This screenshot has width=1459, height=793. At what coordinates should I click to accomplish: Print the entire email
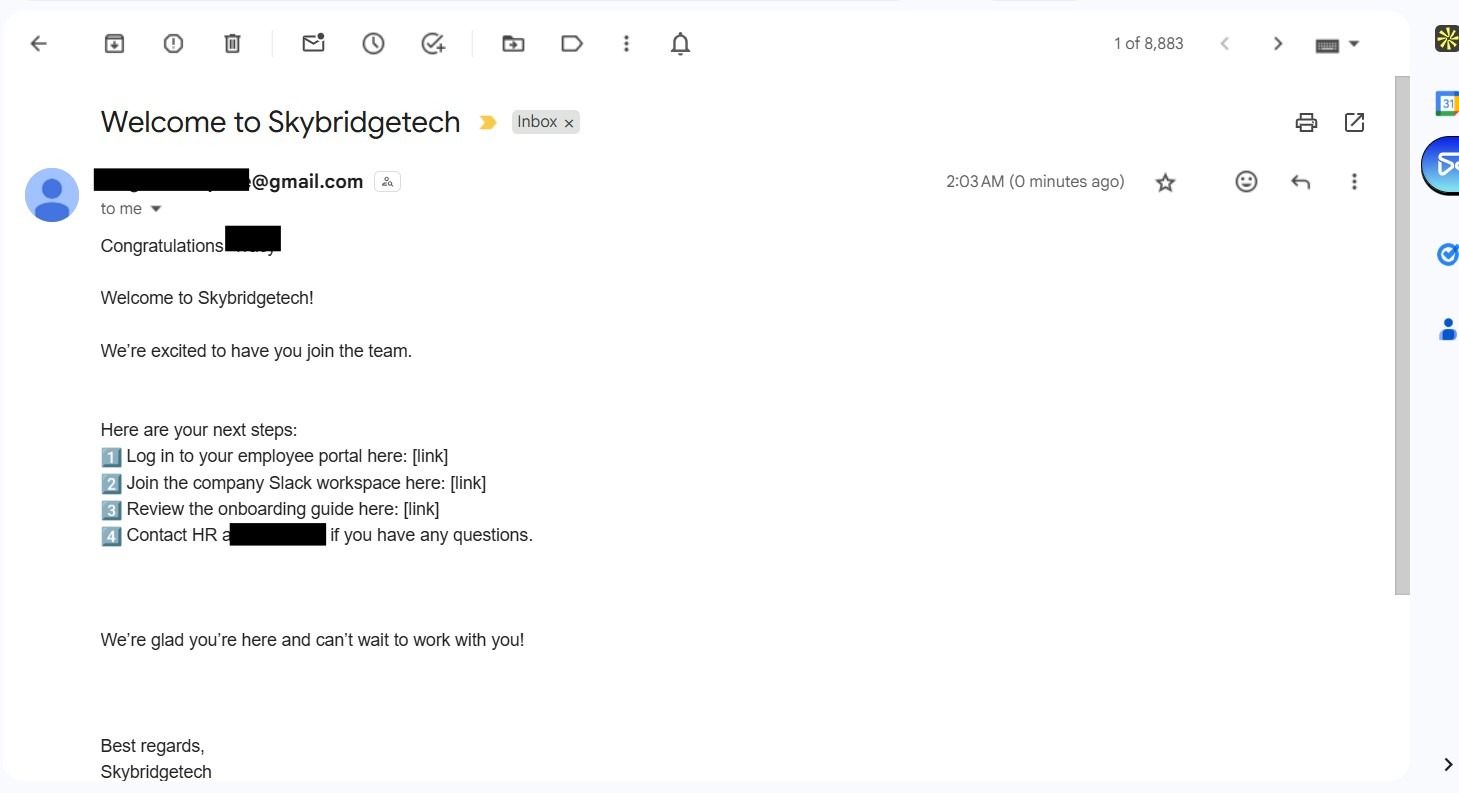point(1306,122)
